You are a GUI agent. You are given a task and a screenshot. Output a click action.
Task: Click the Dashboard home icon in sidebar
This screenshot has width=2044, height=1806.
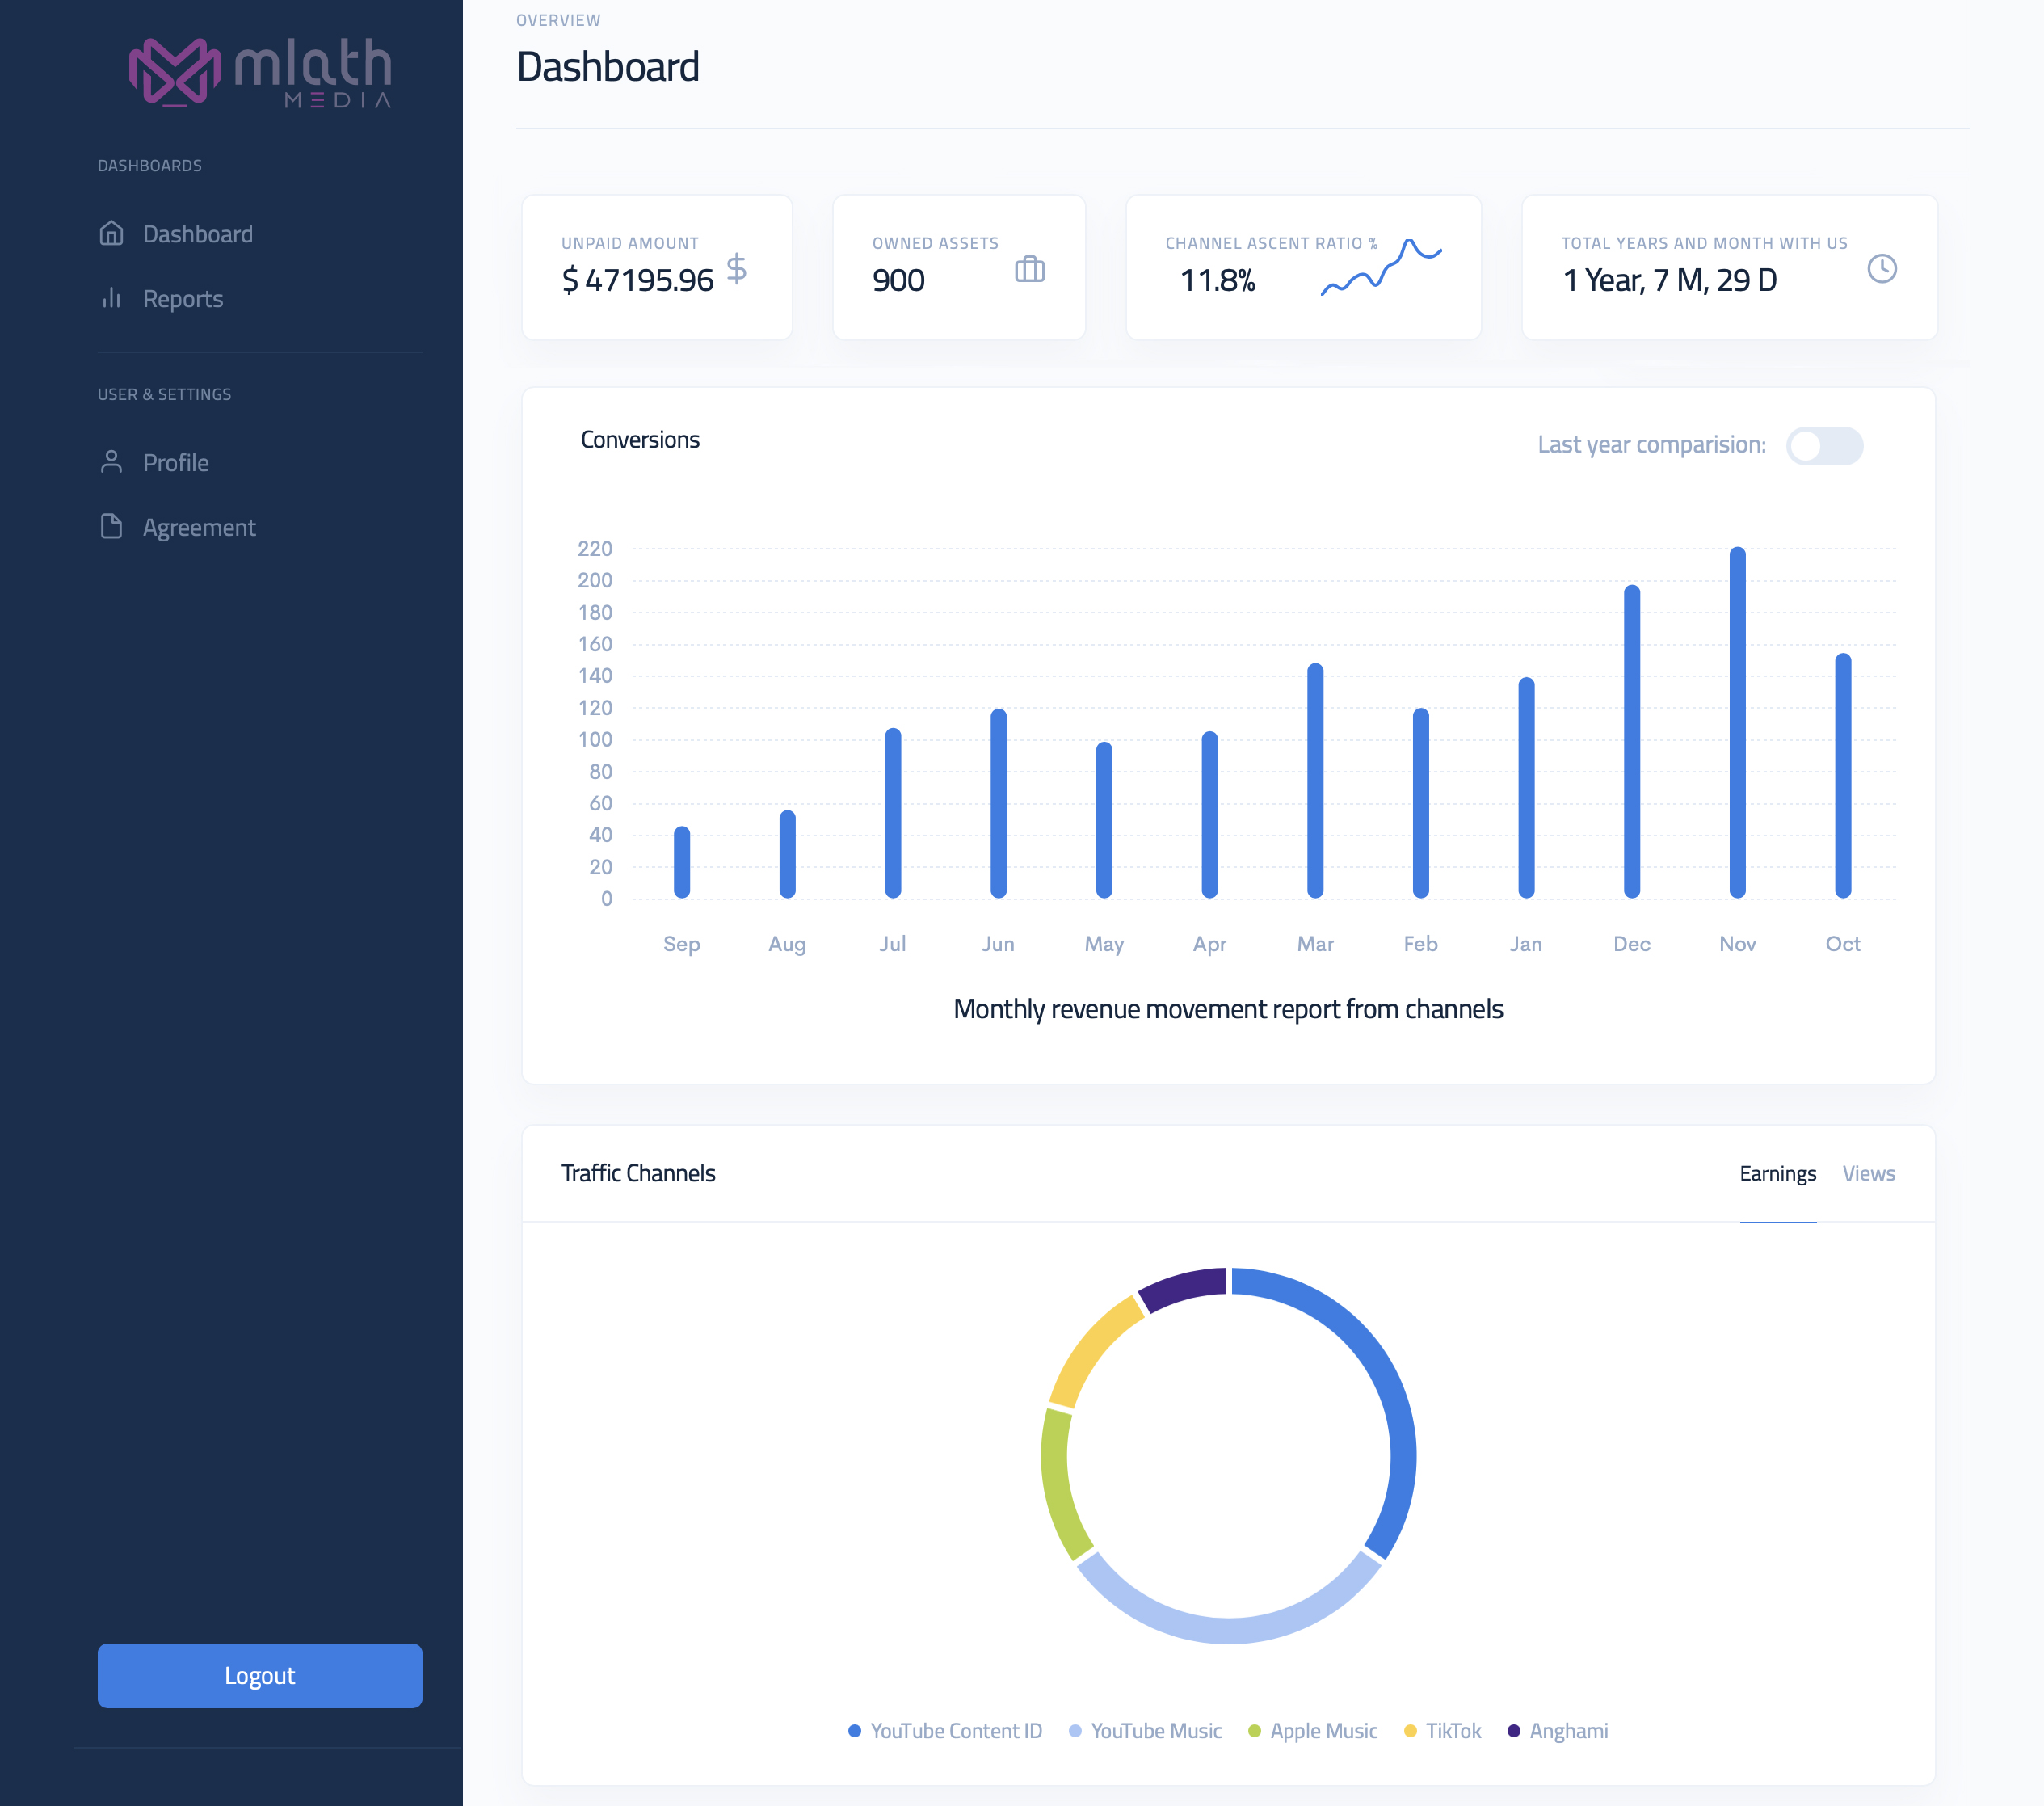click(111, 233)
